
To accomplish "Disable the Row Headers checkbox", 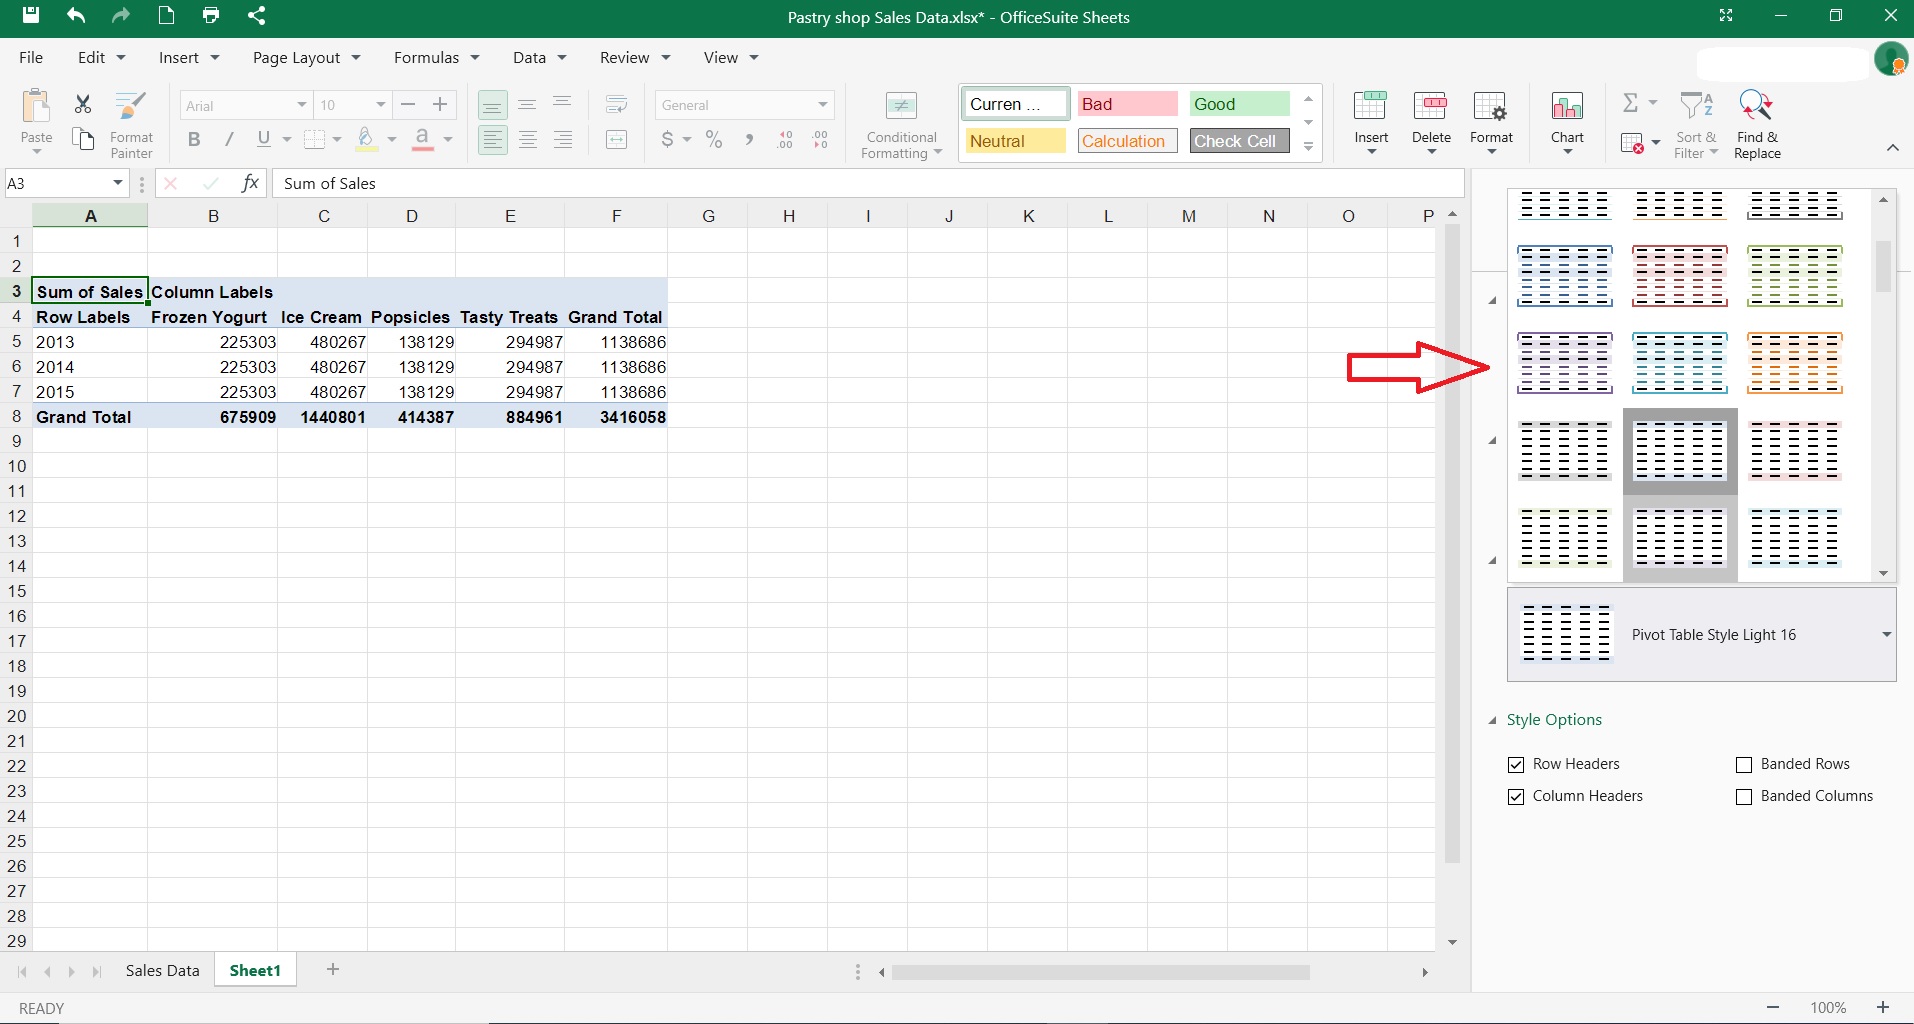I will coord(1517,765).
